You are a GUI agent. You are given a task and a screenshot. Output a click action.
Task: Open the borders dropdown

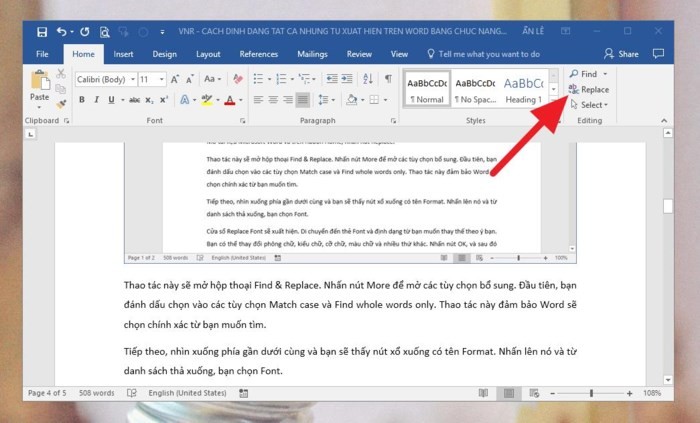[385, 100]
